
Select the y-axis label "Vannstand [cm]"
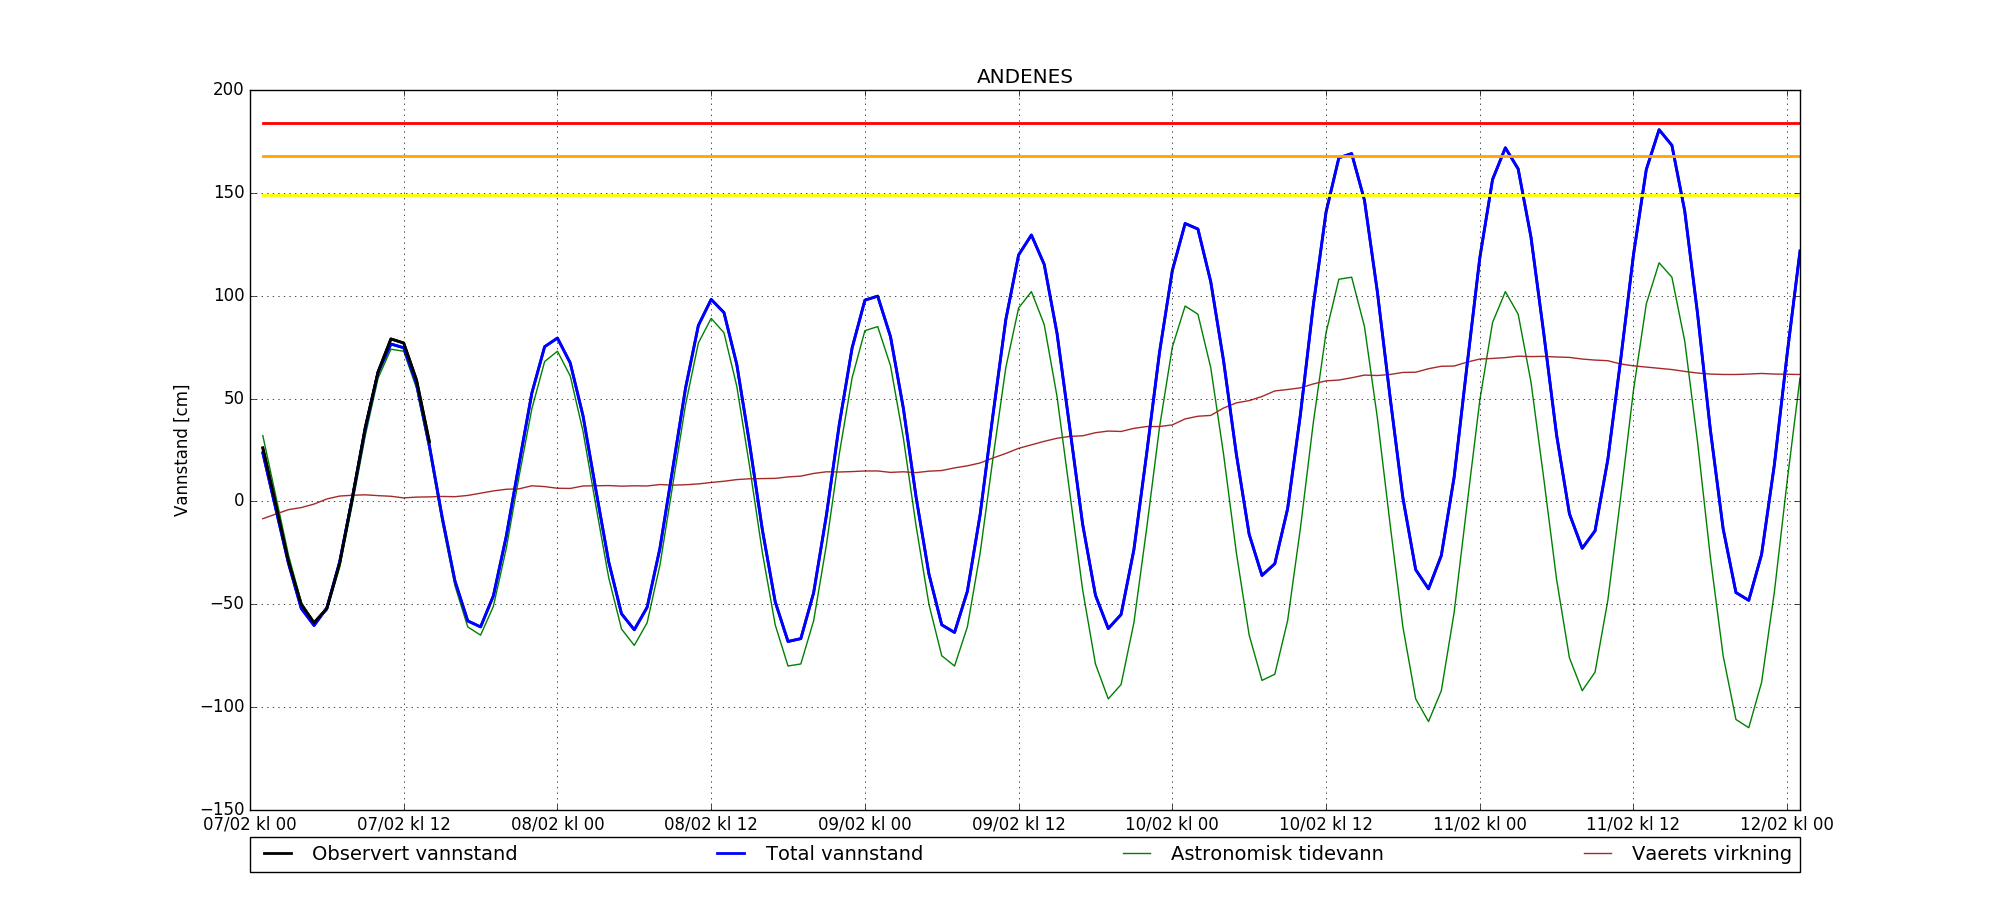coord(181,450)
